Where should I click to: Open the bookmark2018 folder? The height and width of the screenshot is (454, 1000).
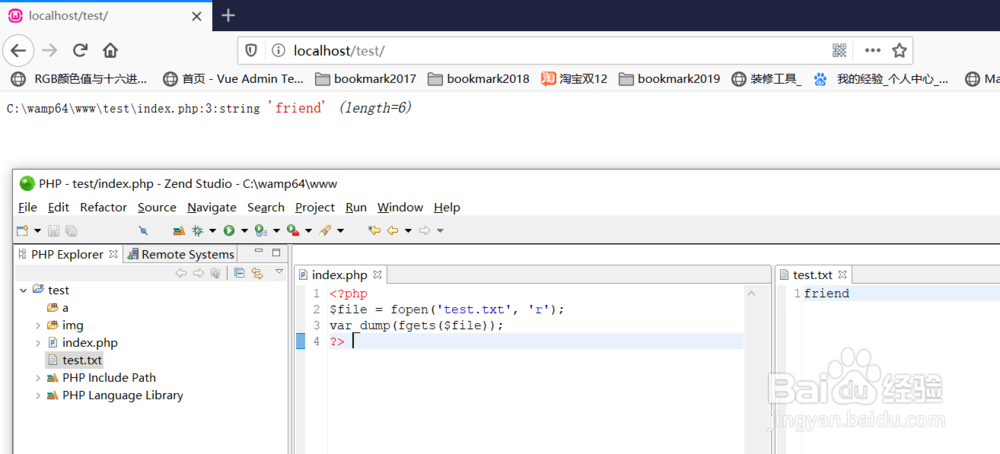click(x=478, y=79)
